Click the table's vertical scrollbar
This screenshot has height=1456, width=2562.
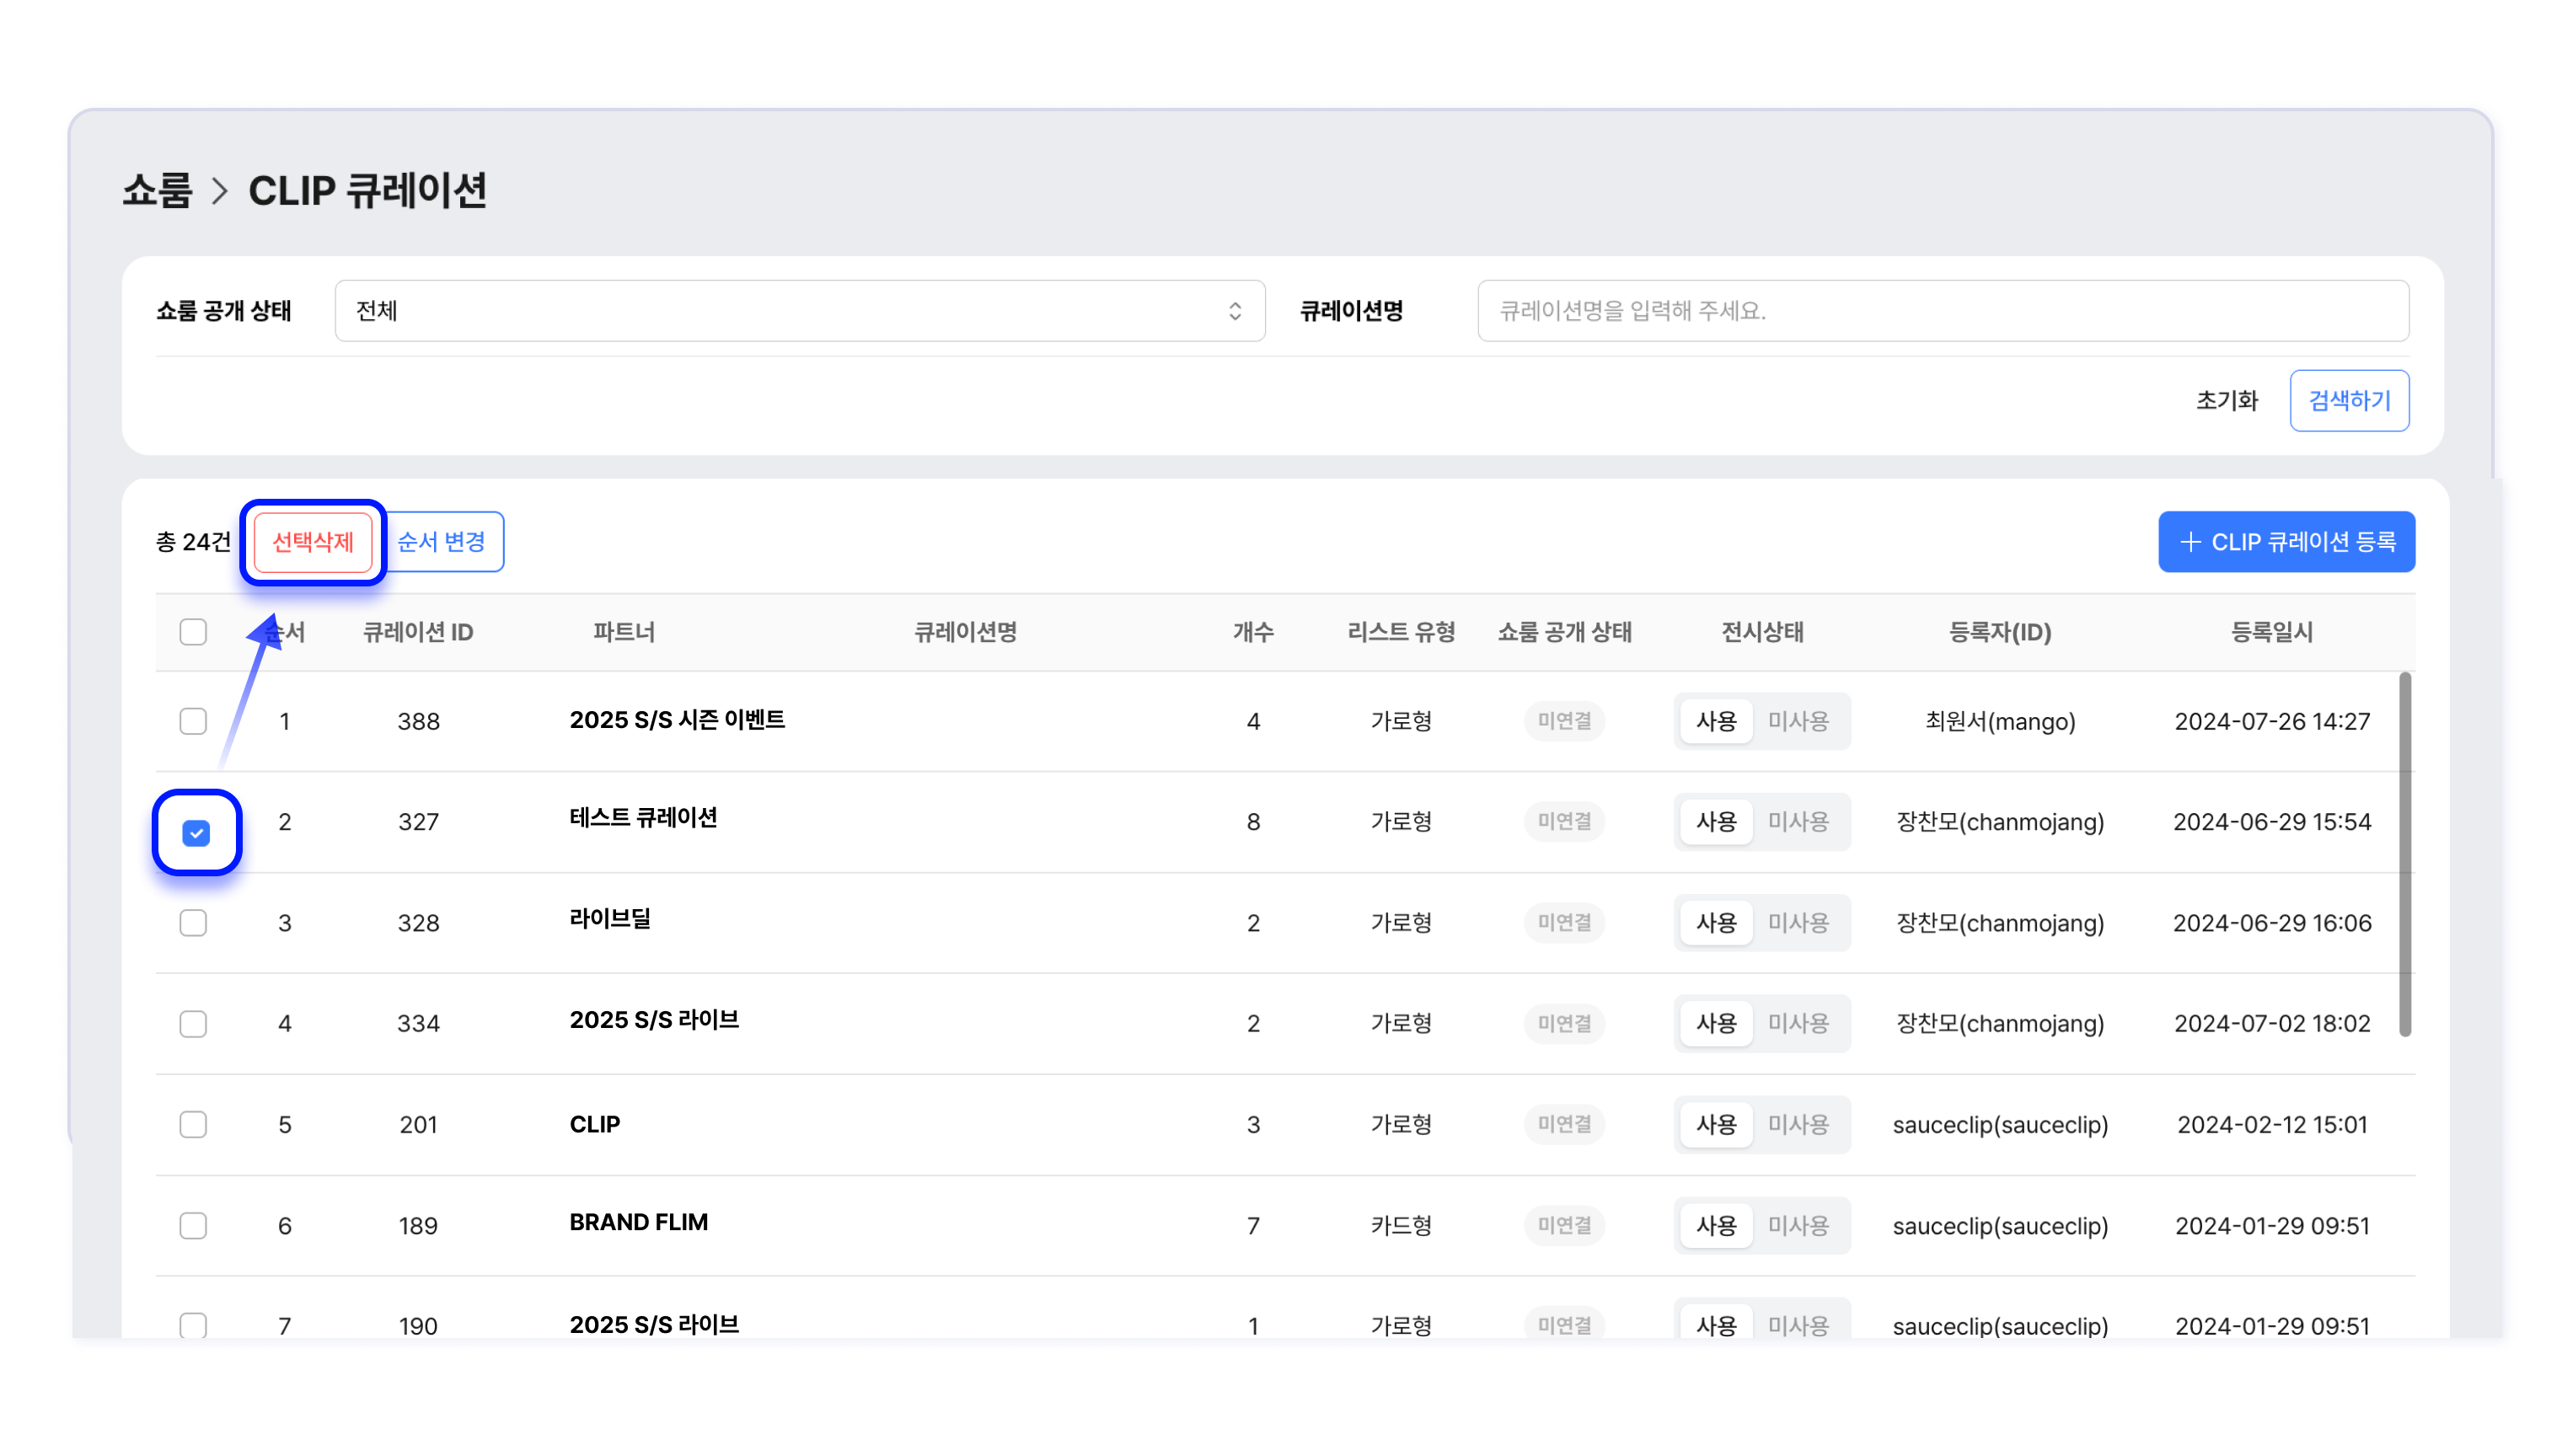point(2404,855)
